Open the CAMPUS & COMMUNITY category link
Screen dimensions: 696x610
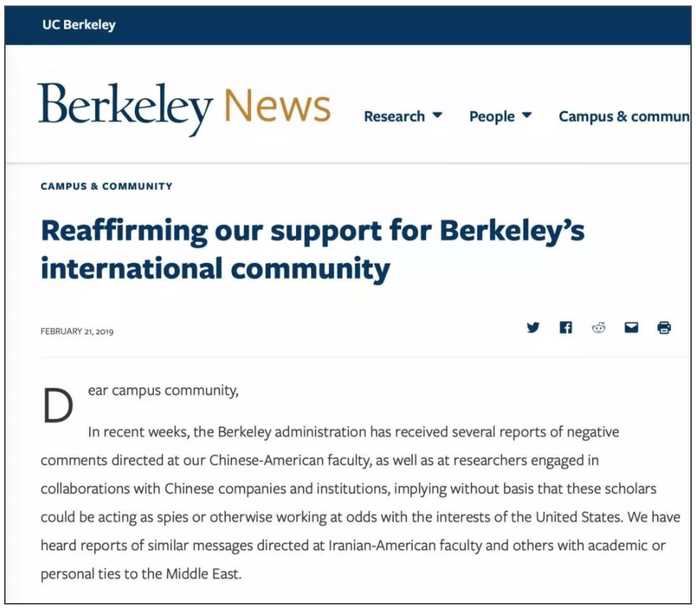point(107,186)
